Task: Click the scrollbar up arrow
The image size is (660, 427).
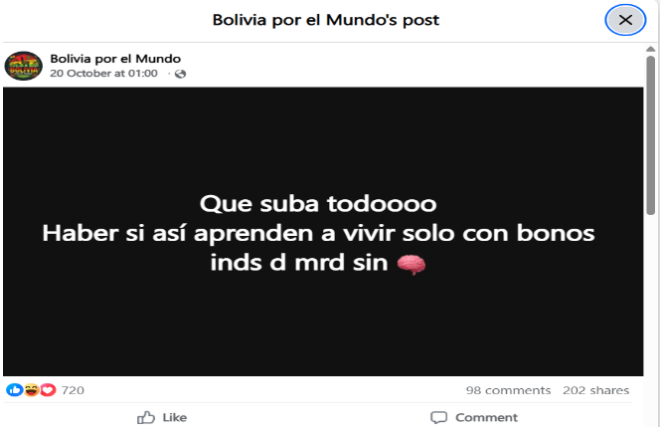Action: pos(651,50)
